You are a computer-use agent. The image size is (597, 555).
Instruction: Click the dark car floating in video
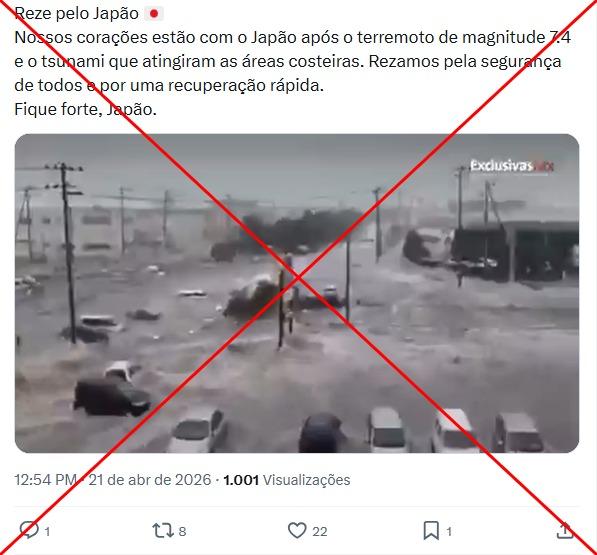112,396
